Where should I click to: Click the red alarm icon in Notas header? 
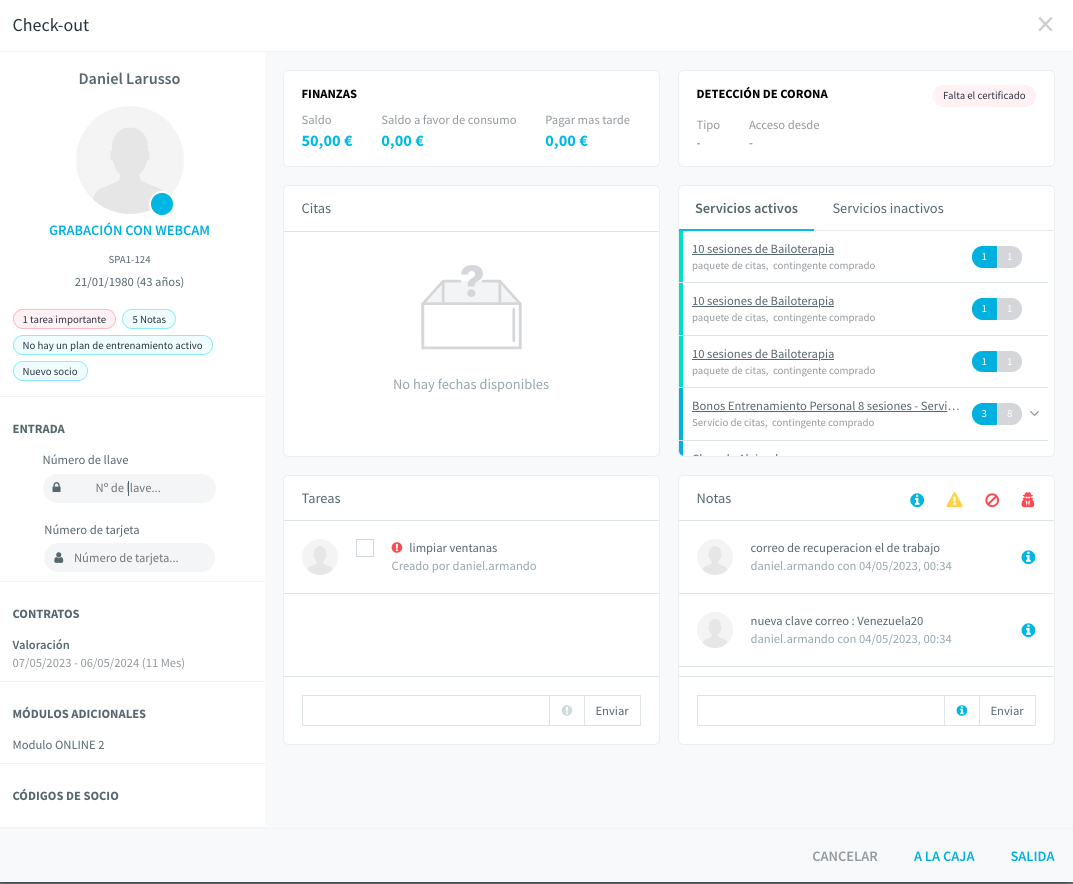click(x=1027, y=500)
